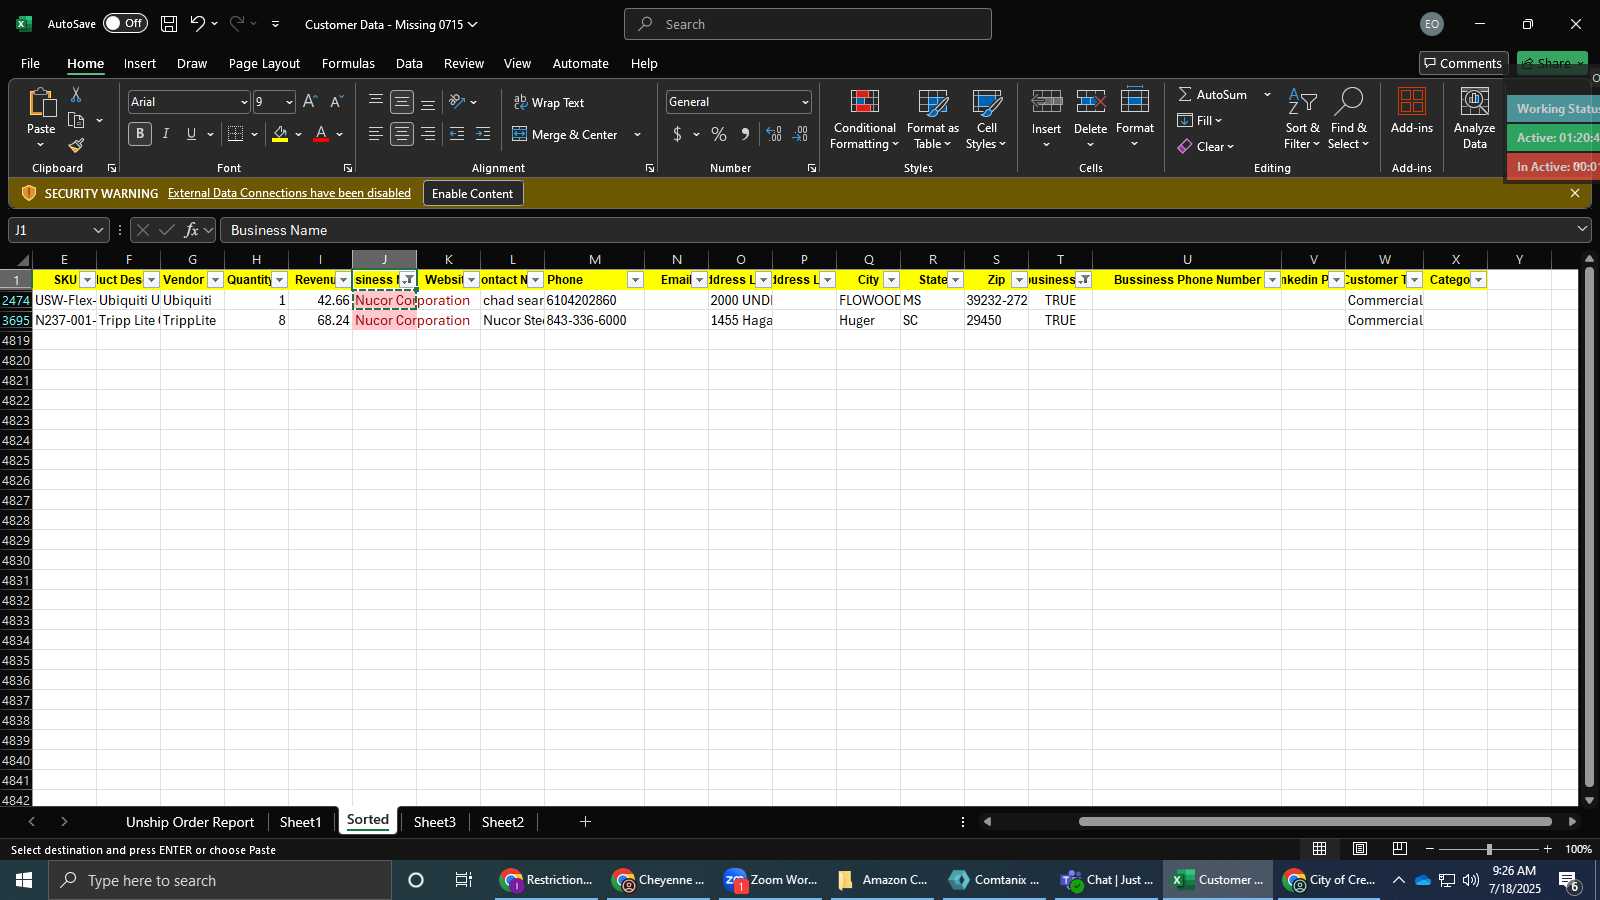Screen dimensions: 1600x900
Task: Click the Orientation text angle icon
Action: pos(457,102)
